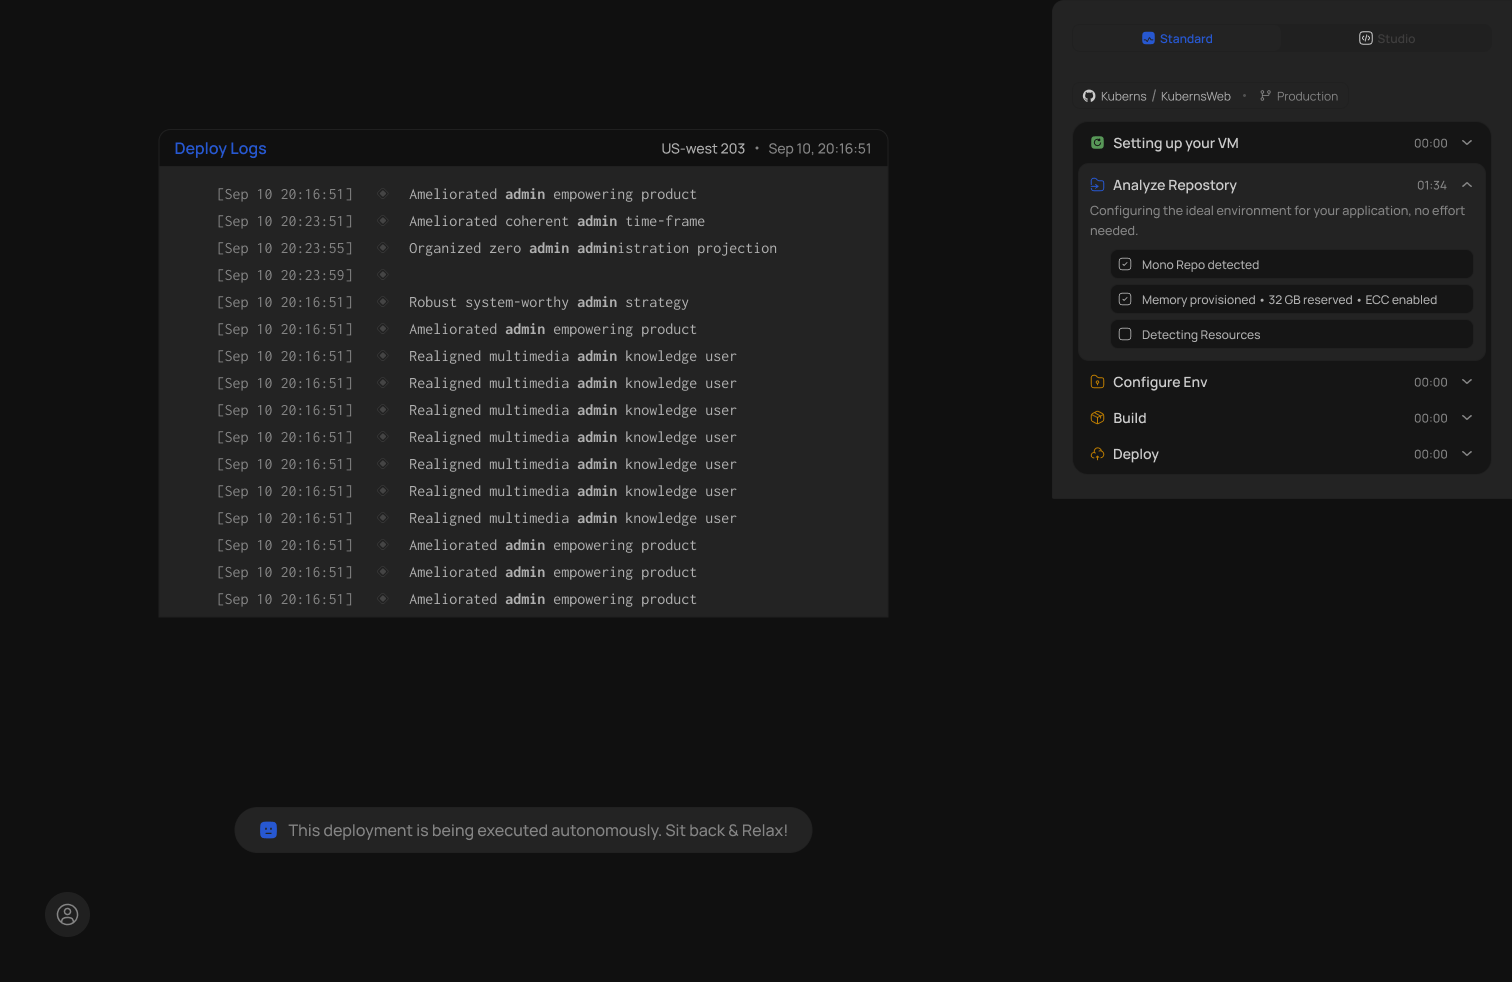
Task: Switch to the Standard tab
Action: point(1177,38)
